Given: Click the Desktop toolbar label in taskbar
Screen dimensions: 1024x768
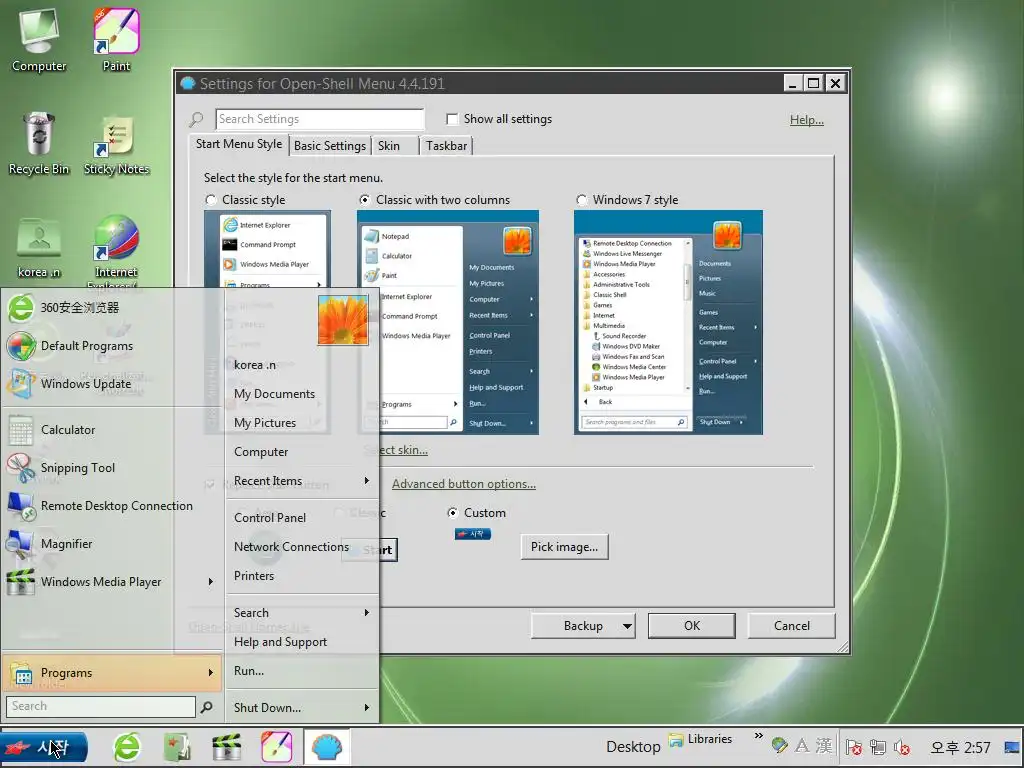Looking at the screenshot, I should [633, 746].
